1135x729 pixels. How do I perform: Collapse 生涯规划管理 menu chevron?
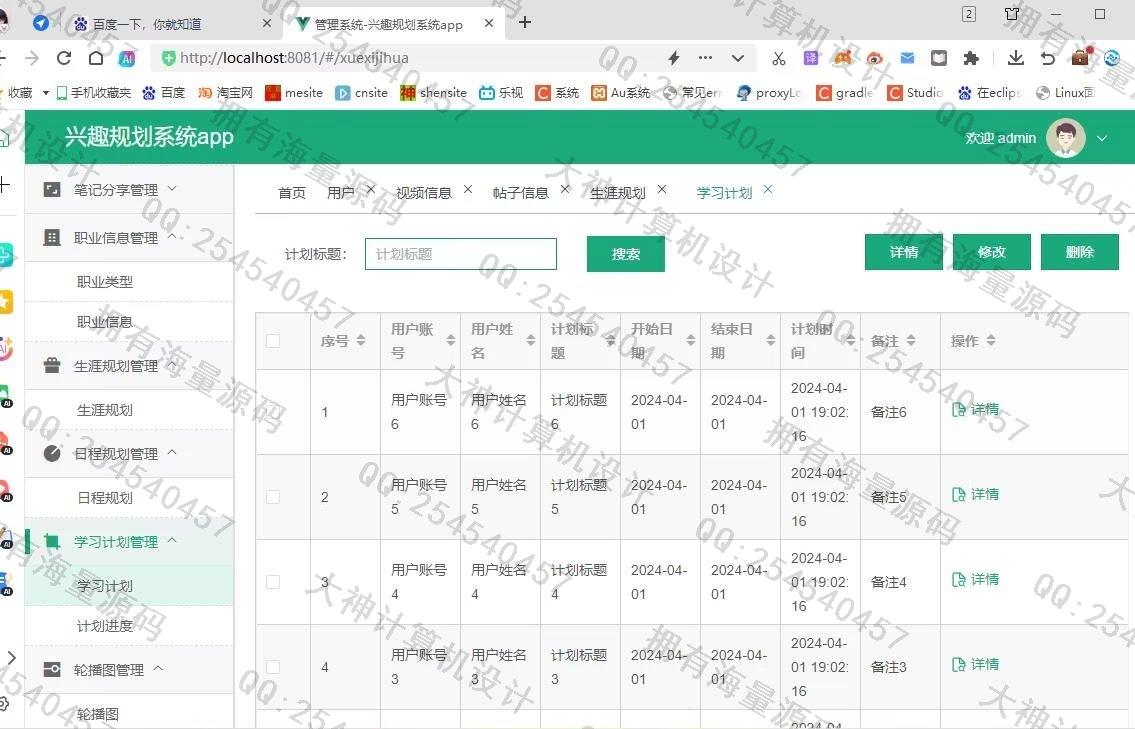[172, 364]
